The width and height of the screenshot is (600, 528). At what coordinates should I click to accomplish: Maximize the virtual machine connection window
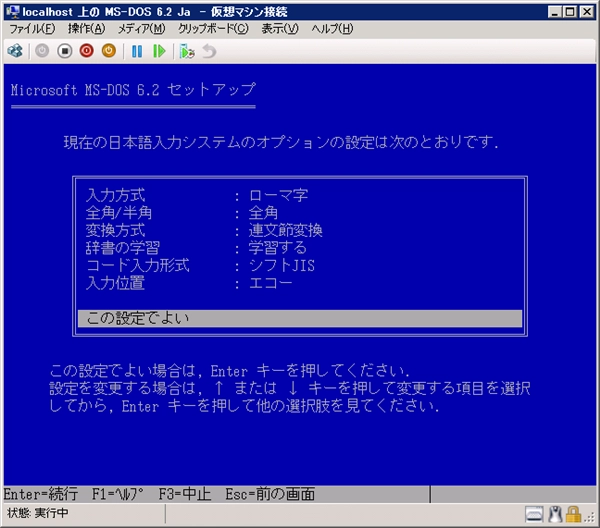[x=570, y=12]
